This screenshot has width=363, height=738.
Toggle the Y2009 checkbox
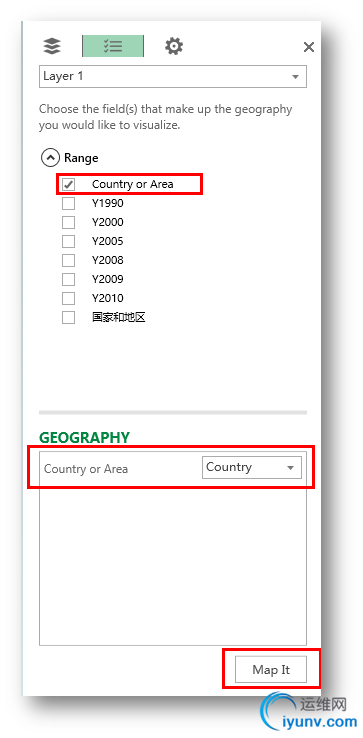[69, 280]
